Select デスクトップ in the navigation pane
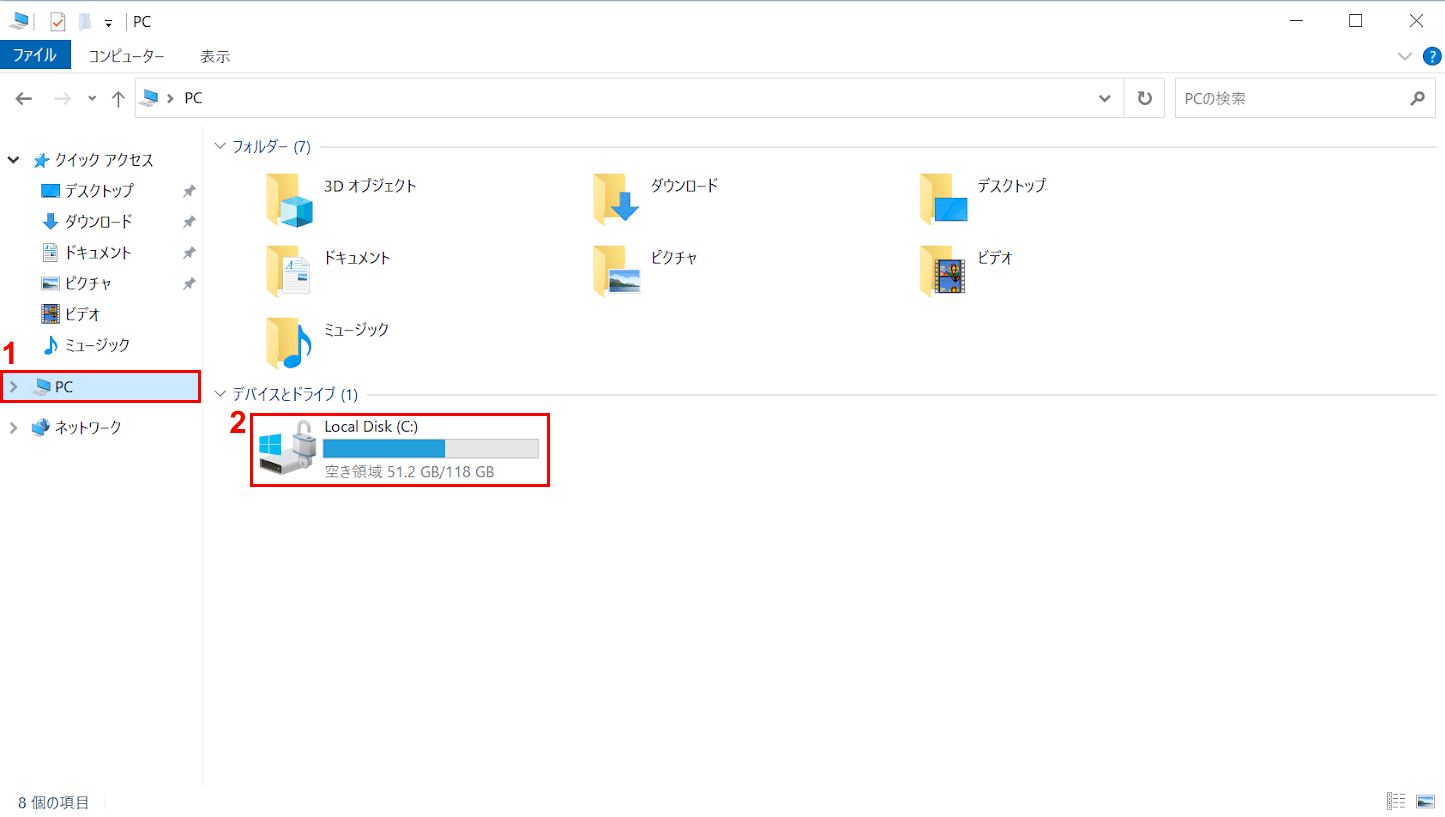Image resolution: width=1445 pixels, height=817 pixels. tap(99, 191)
